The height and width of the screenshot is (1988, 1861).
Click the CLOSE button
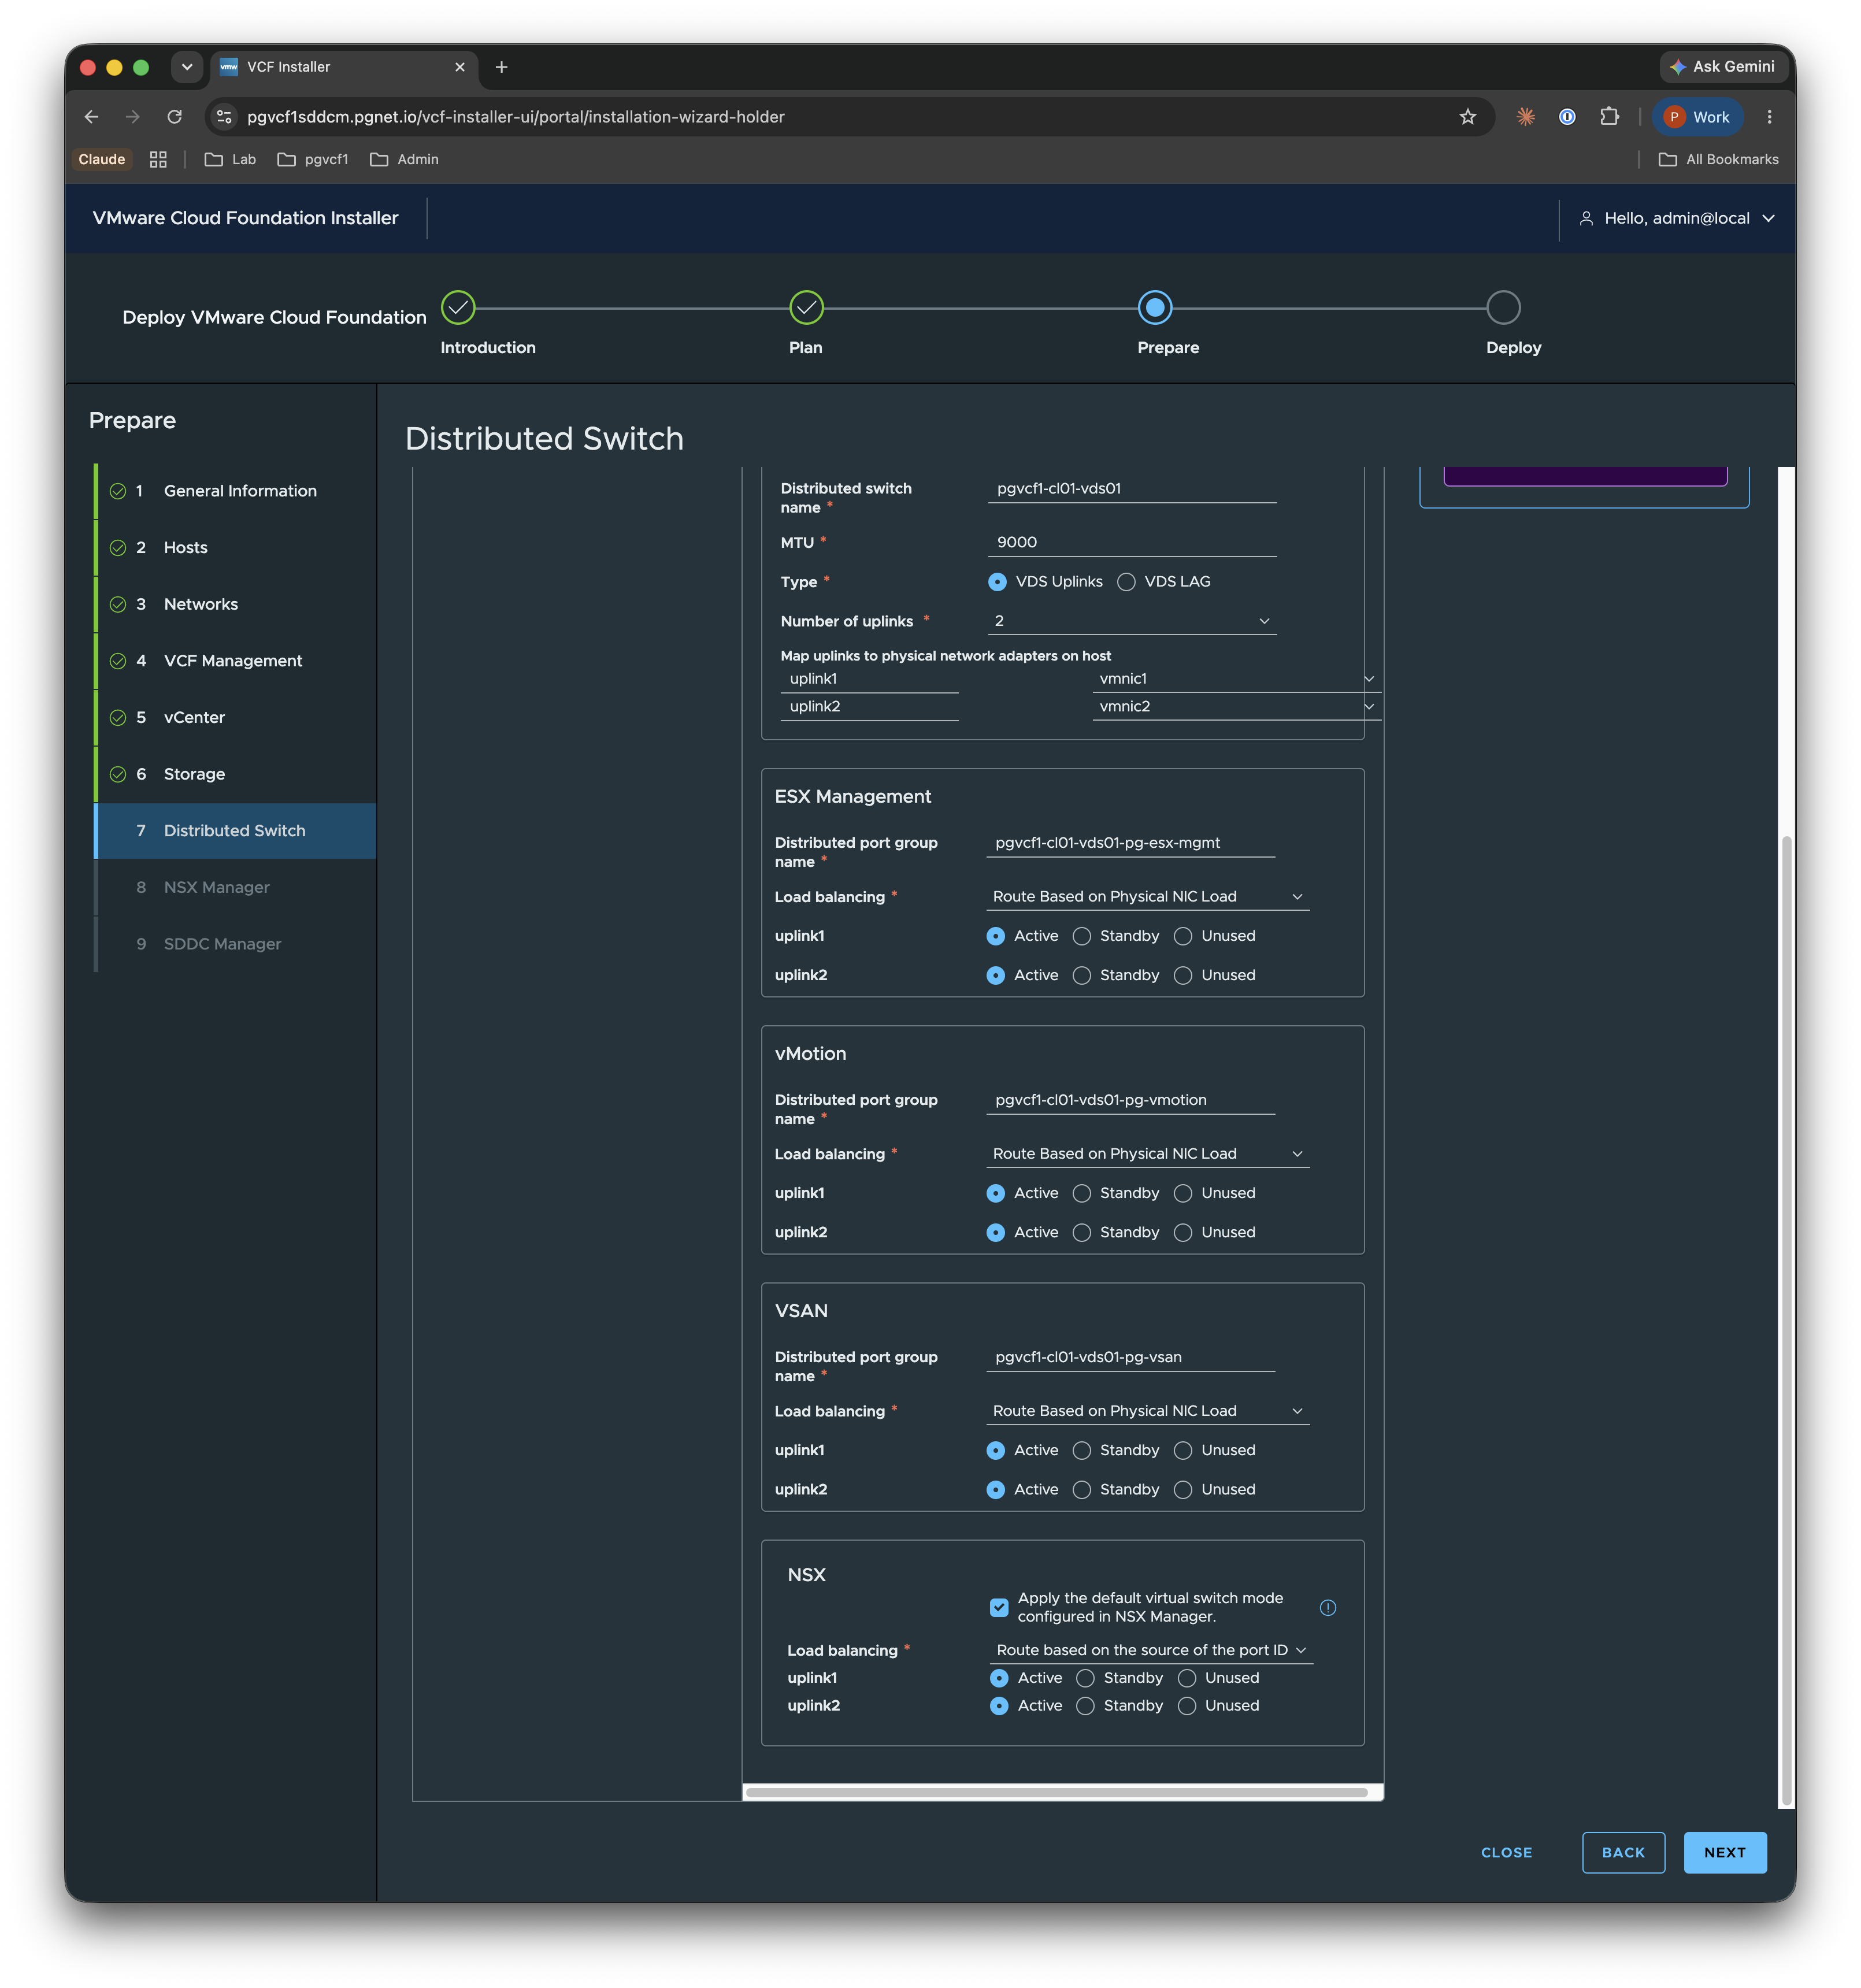(1506, 1853)
